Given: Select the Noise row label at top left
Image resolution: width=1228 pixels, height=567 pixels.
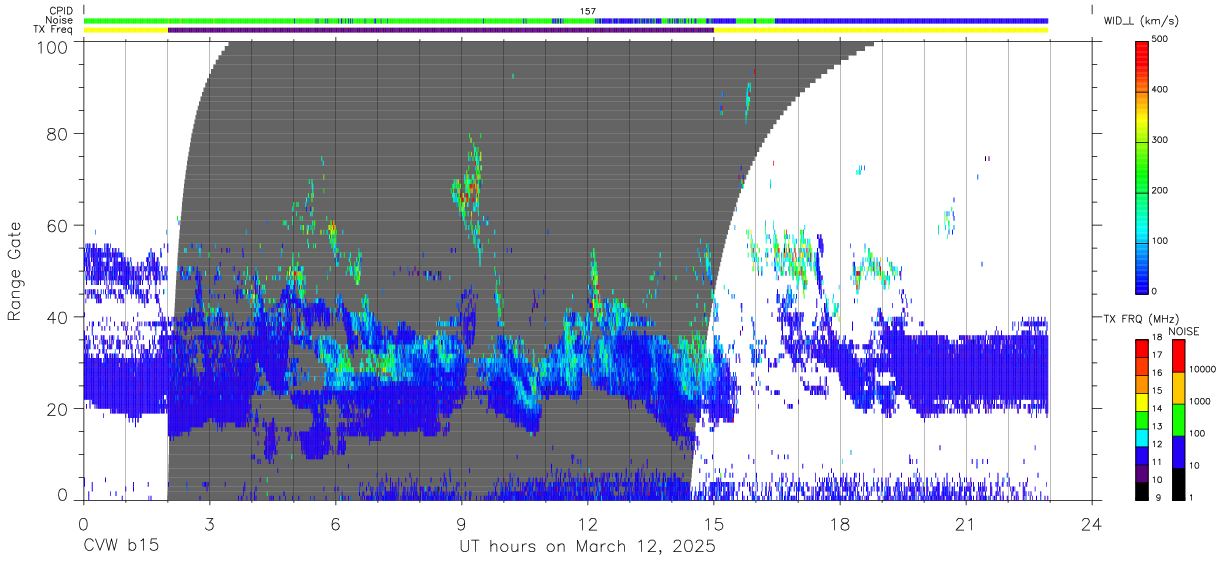Looking at the screenshot, I should 59,20.
